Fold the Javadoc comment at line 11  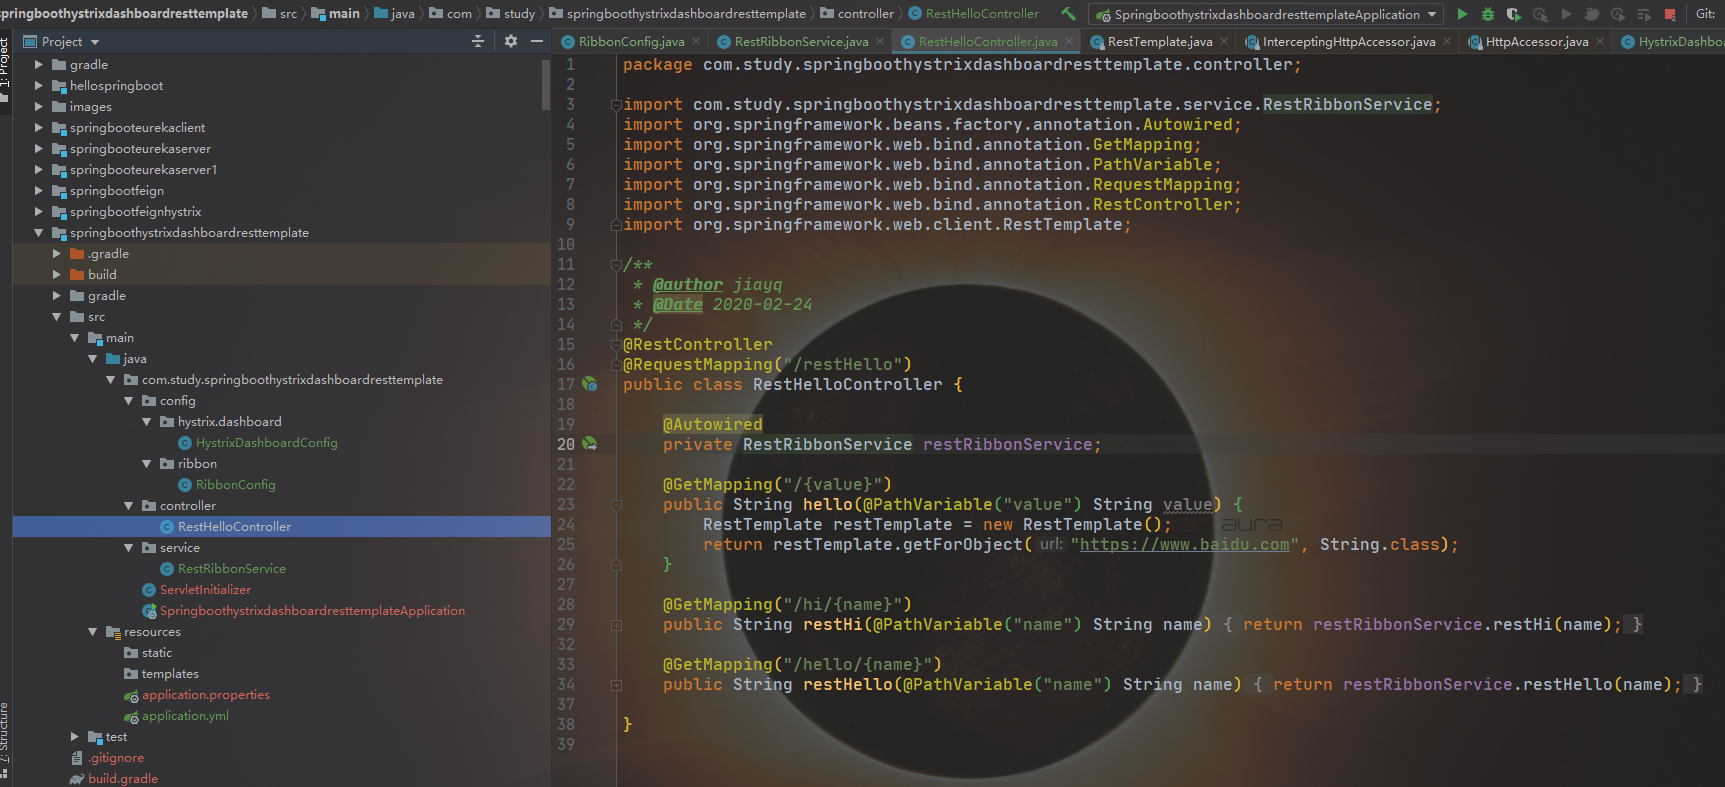pos(616,265)
